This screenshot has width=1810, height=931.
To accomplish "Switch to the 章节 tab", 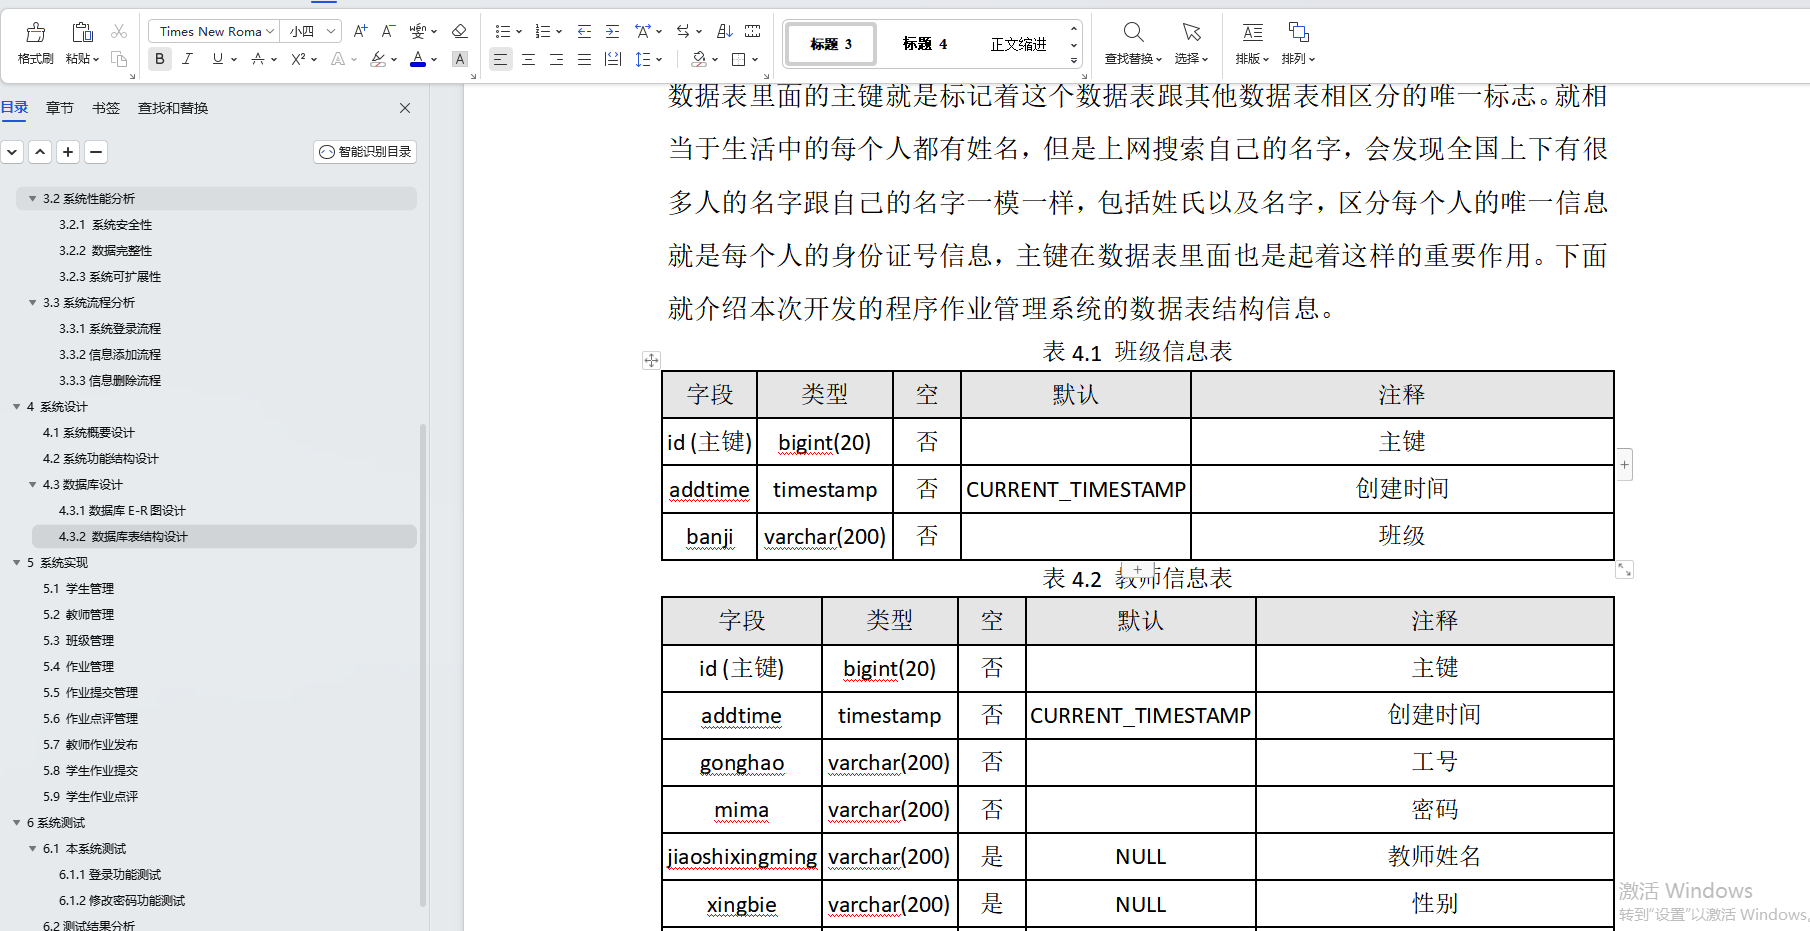I will point(59,107).
